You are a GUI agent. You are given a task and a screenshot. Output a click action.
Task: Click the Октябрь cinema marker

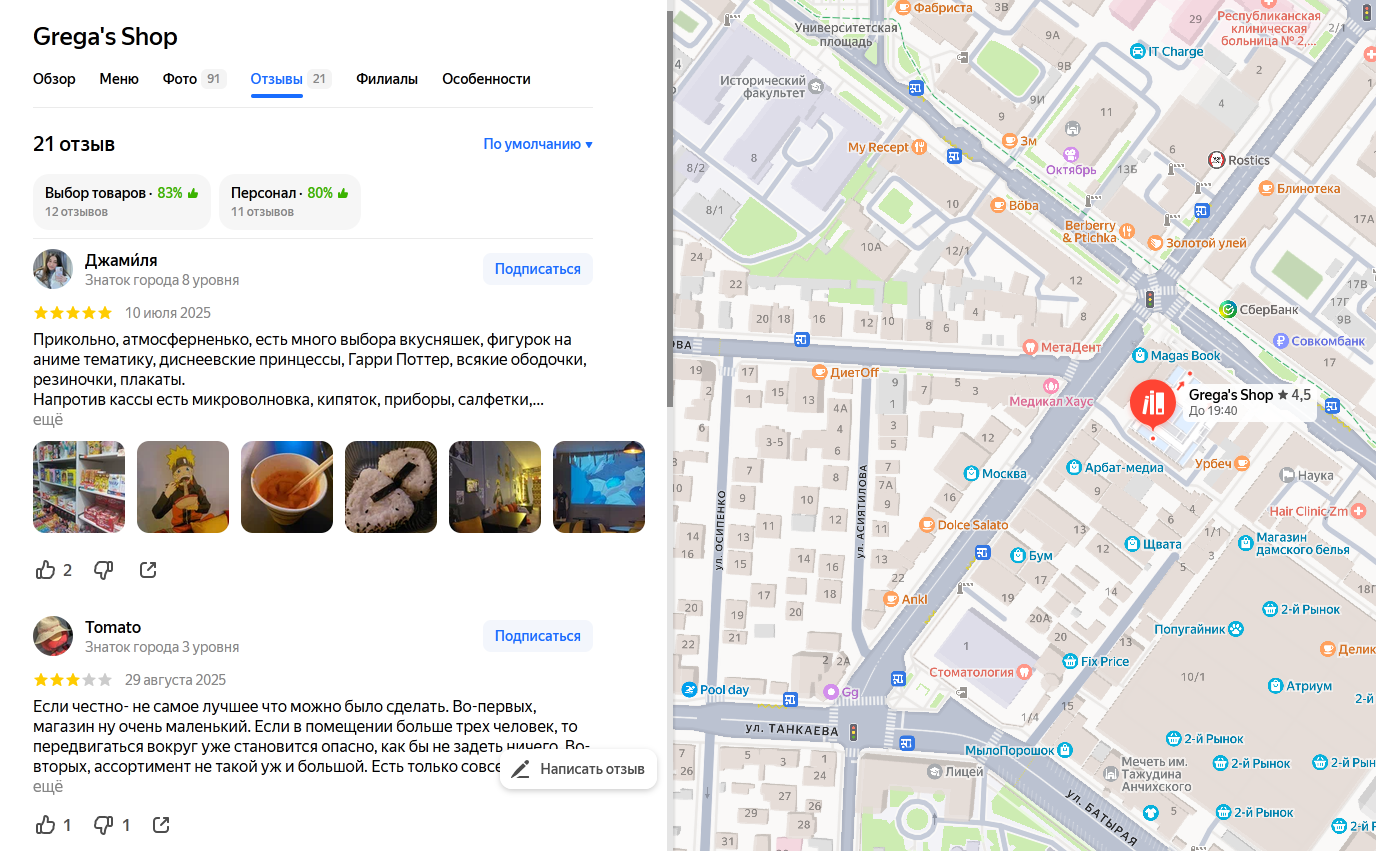point(1071,154)
